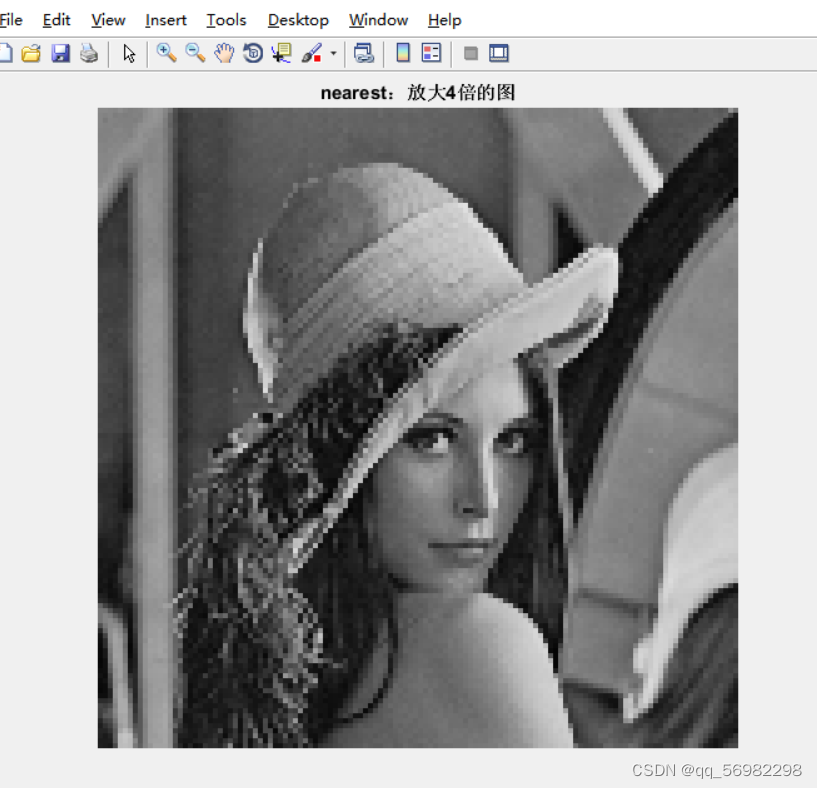Viewport: 817px width, 788px height.
Task: Select the Rotate 3D tool
Action: [x=253, y=53]
